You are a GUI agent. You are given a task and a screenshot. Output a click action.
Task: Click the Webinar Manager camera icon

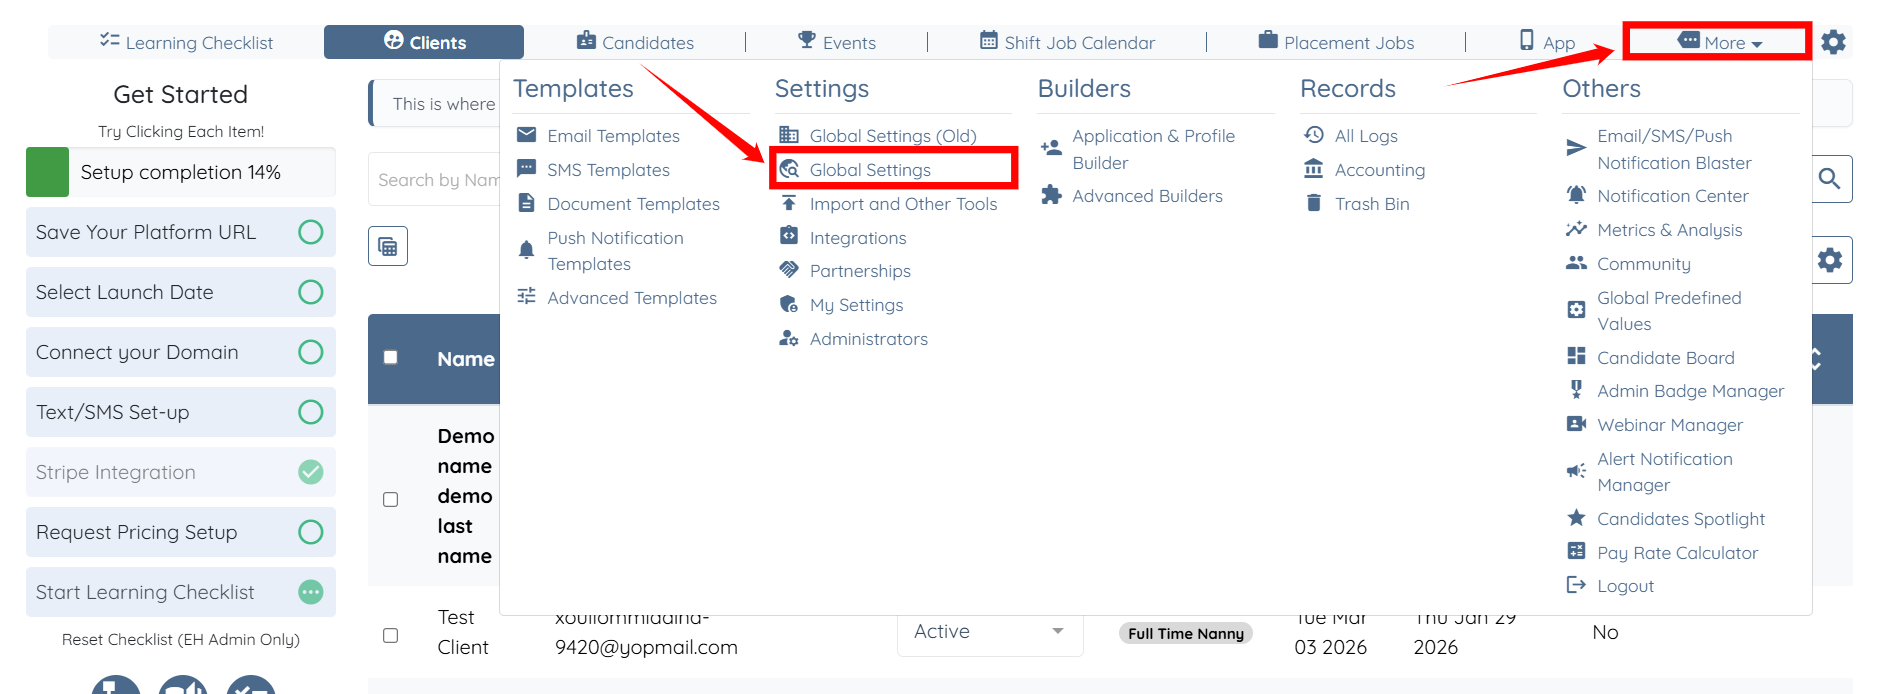(1576, 424)
